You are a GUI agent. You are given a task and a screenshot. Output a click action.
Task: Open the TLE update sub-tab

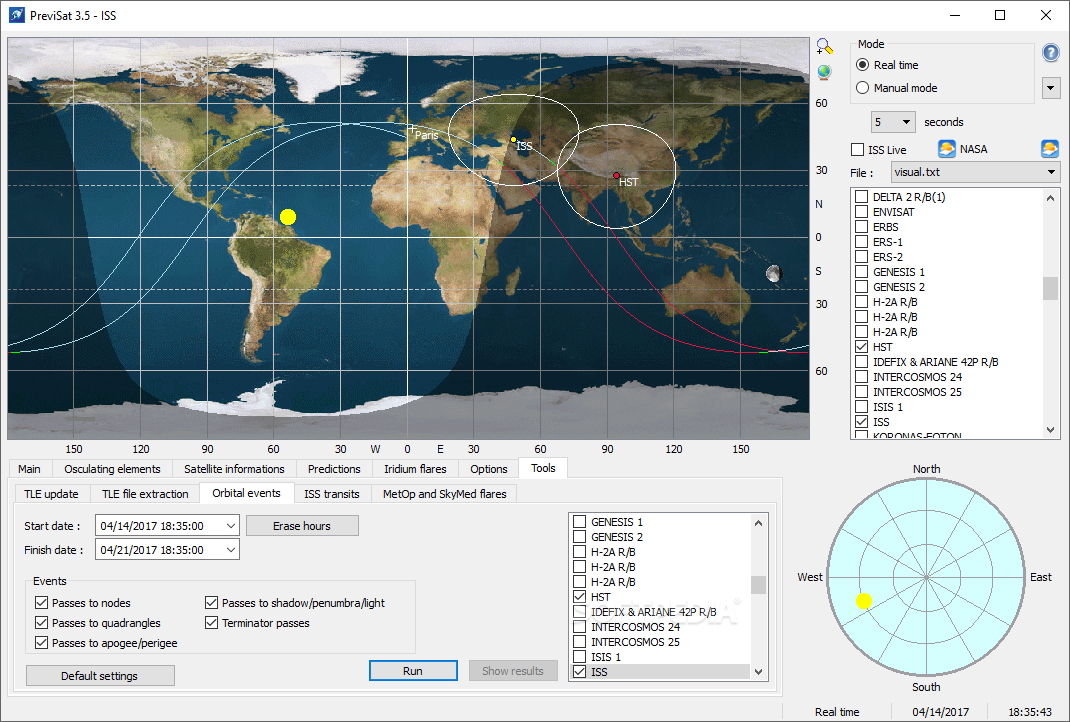click(x=51, y=494)
